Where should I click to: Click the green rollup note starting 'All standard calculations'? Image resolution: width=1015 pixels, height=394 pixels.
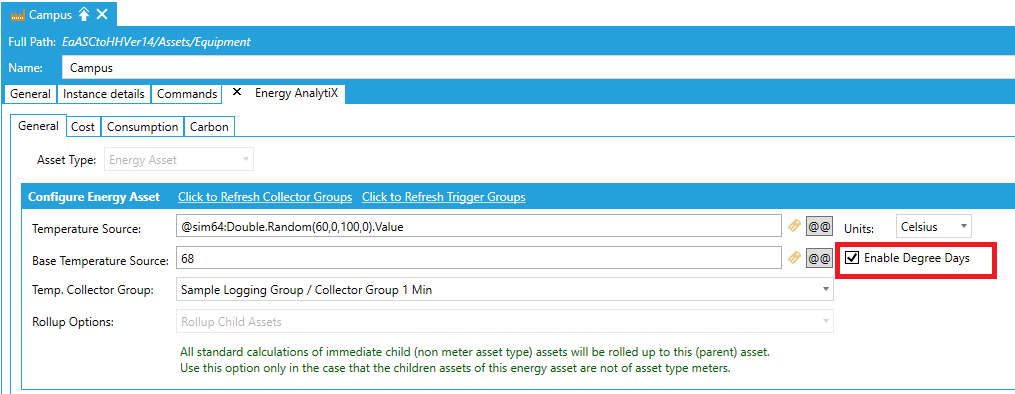(475, 361)
